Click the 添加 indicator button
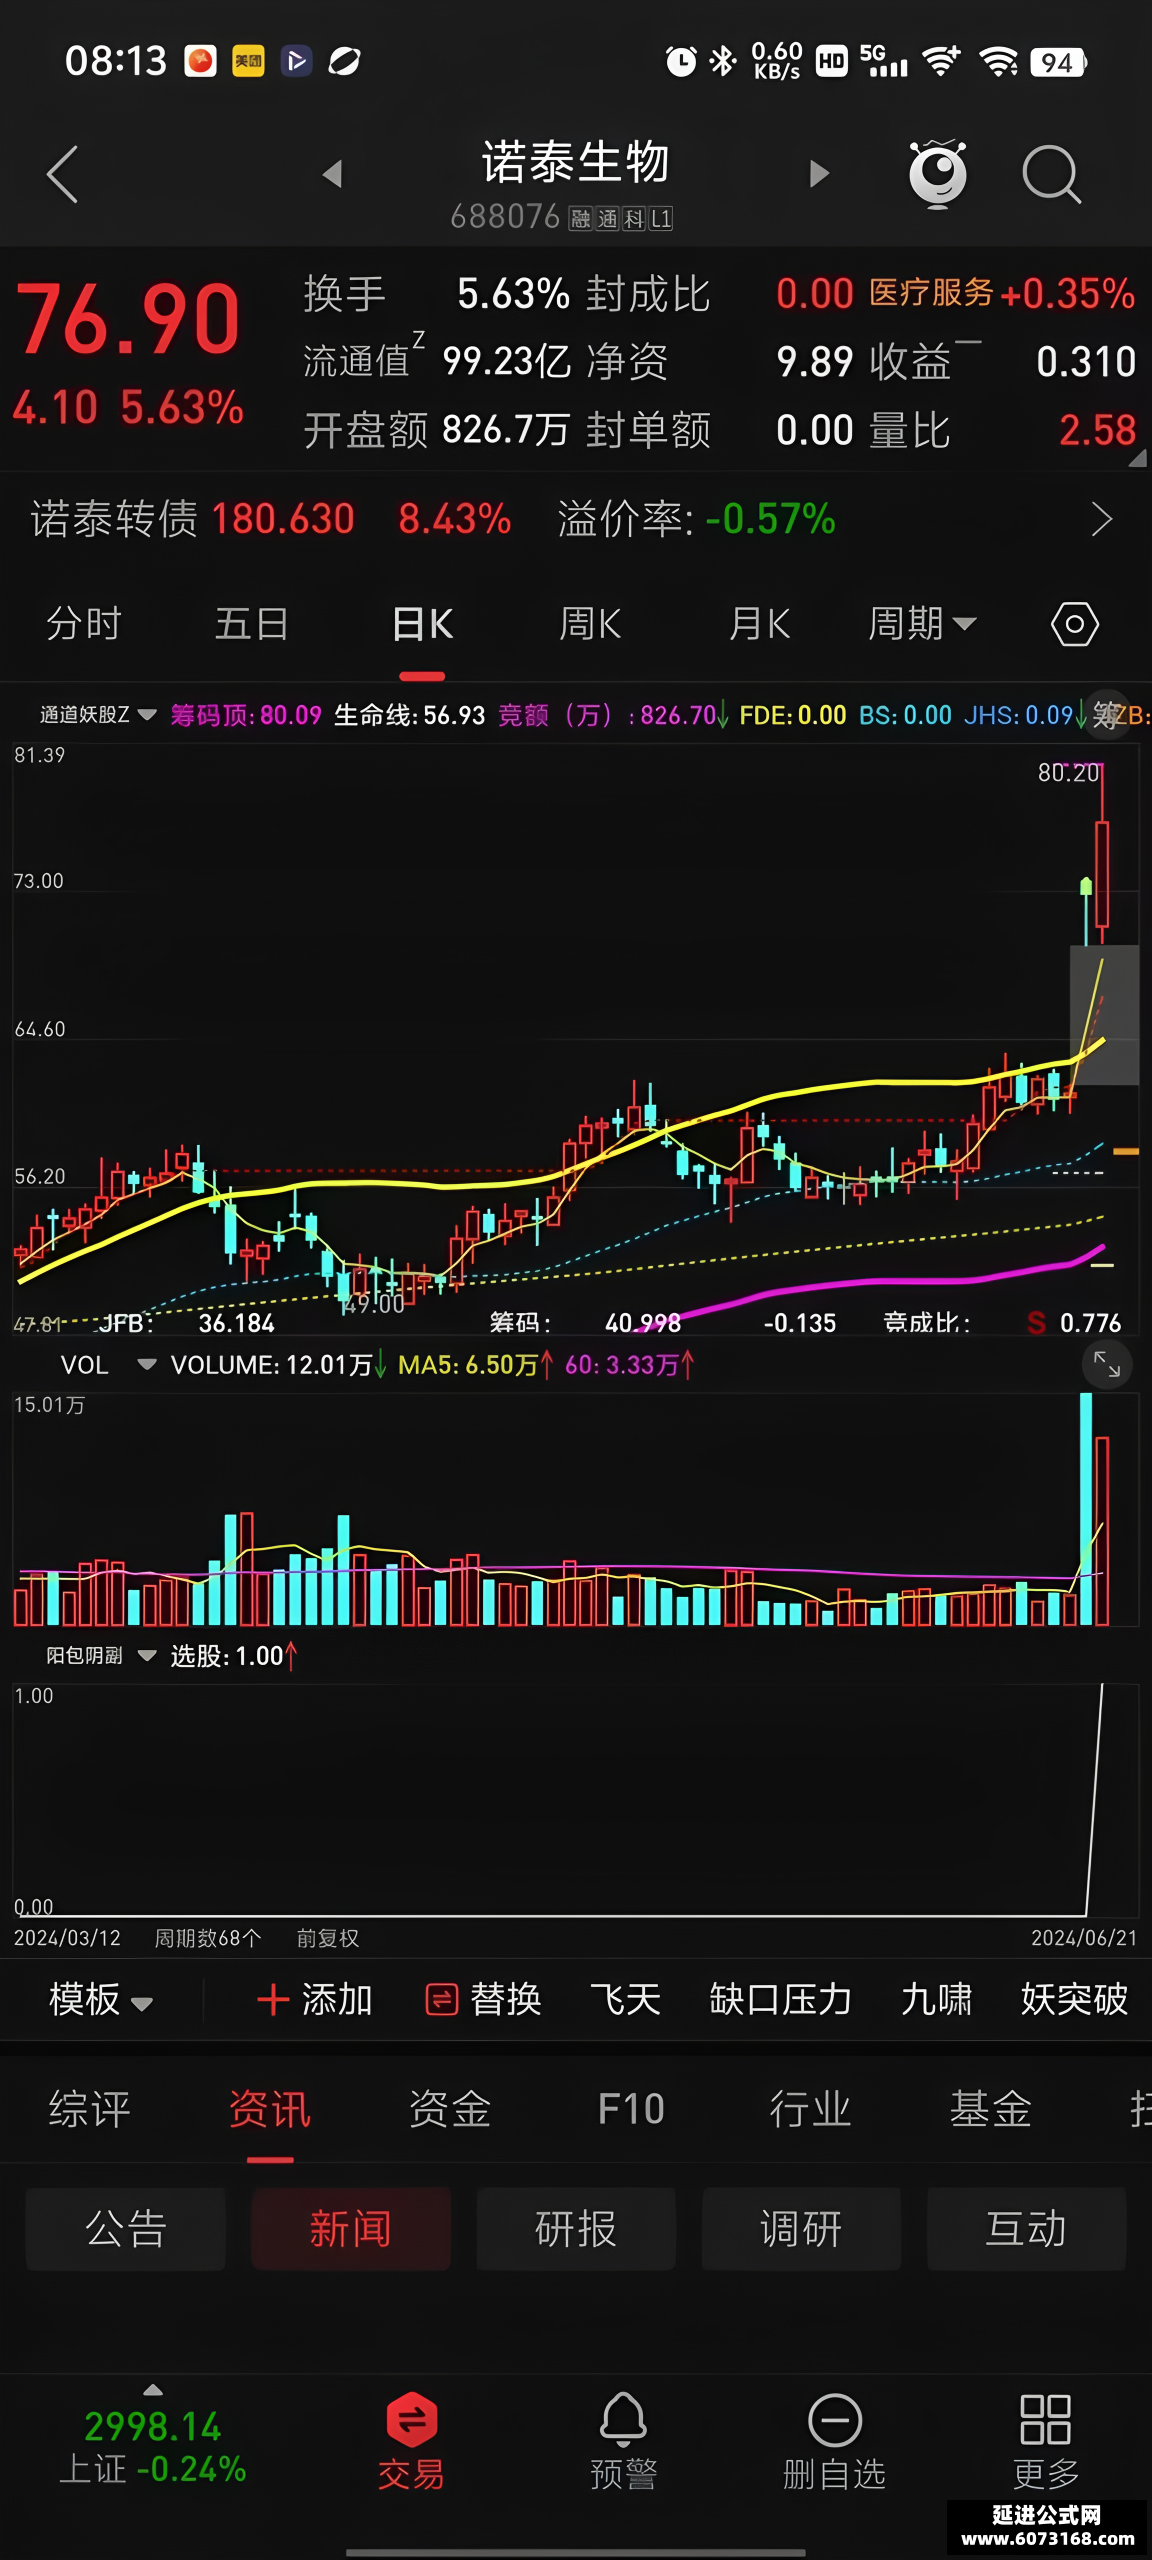The height and width of the screenshot is (2560, 1152). pos(314,2000)
